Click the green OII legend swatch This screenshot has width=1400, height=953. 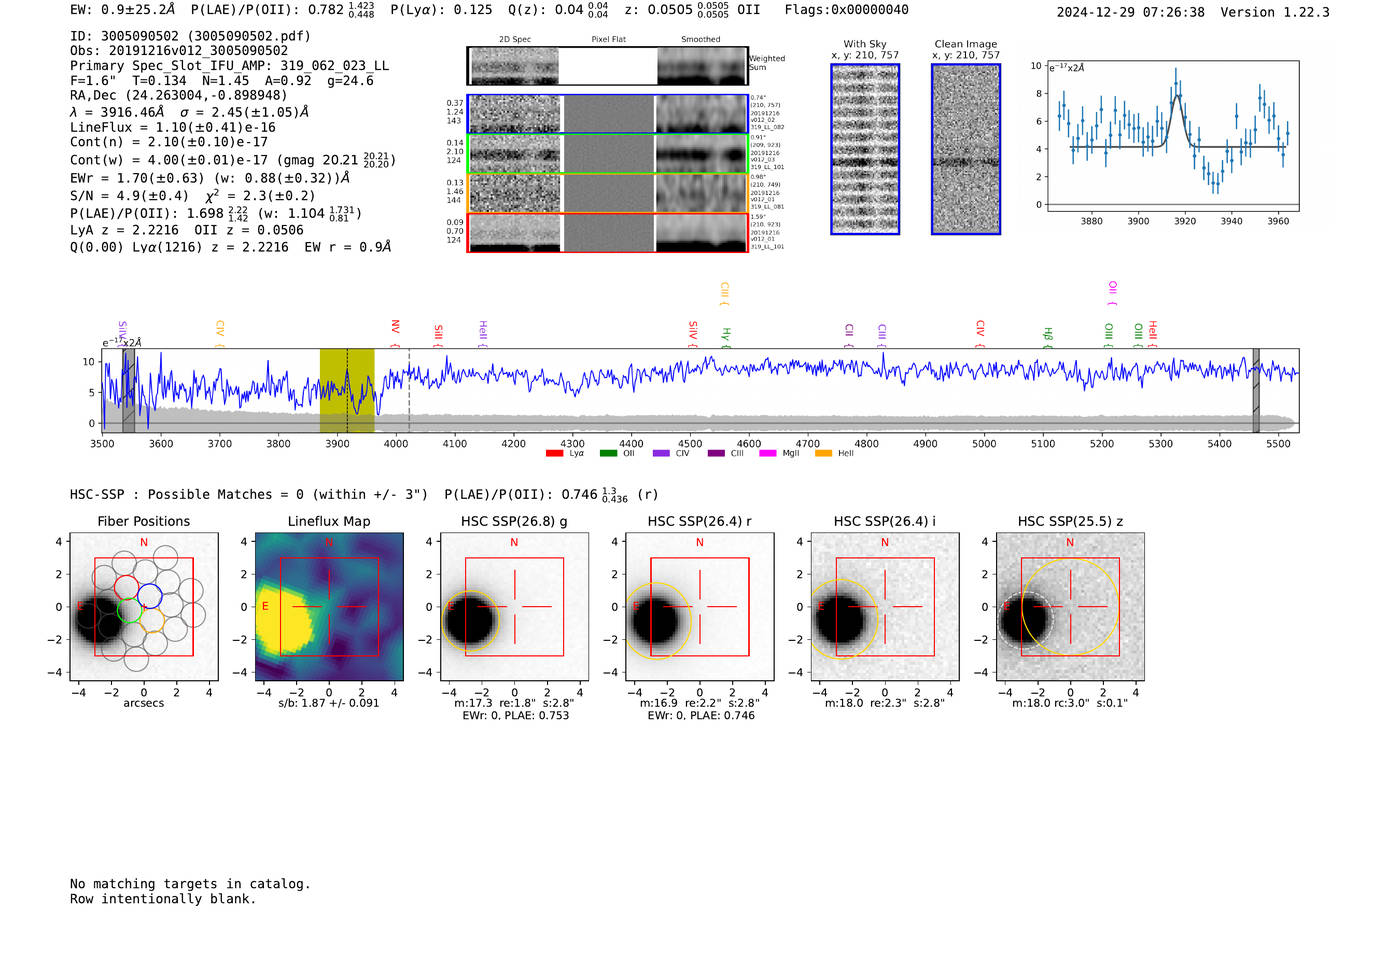tap(608, 454)
